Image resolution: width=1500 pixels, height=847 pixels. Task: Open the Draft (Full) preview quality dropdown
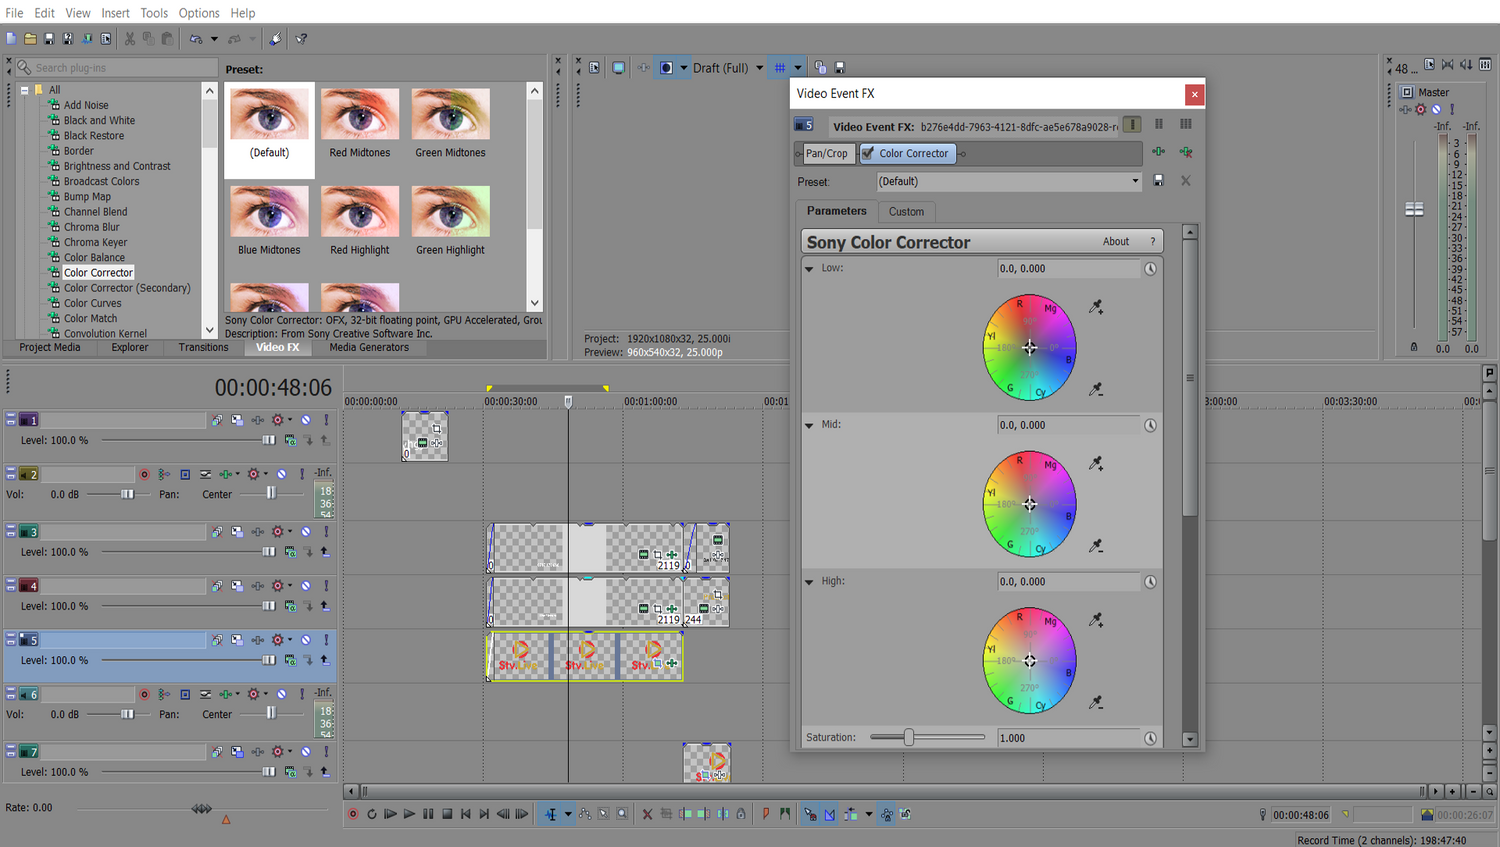[759, 68]
